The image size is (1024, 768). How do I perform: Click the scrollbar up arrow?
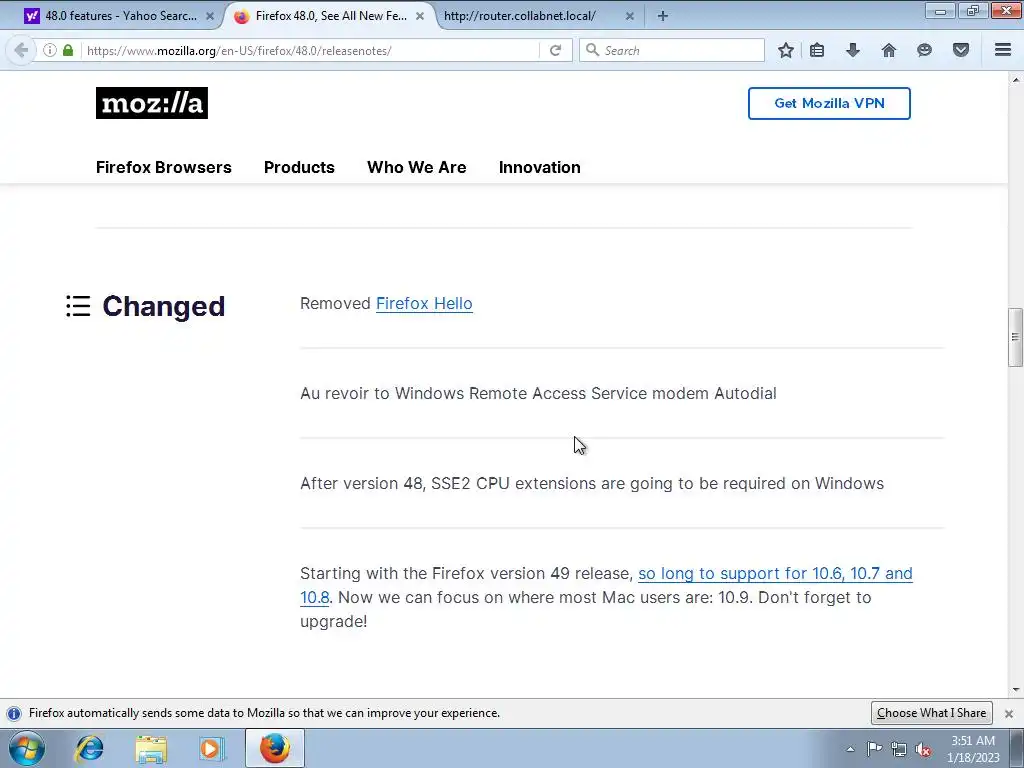click(x=1016, y=80)
